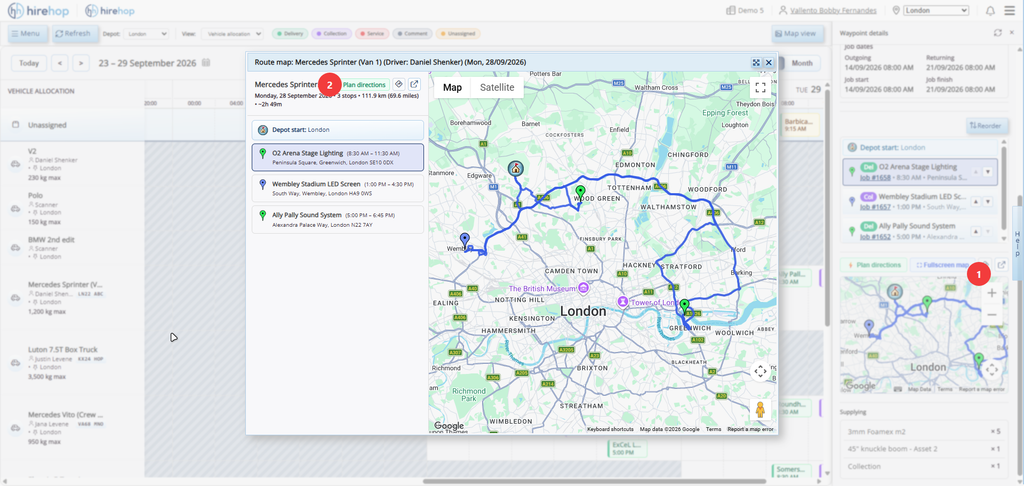Click the Luton 7.5T Box Truck vehicle row
This screenshot has height=486, width=1024.
coord(72,363)
